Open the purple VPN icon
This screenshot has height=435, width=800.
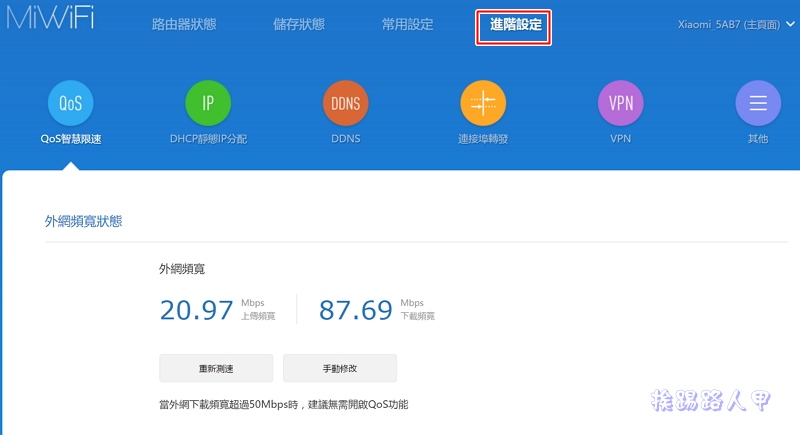[620, 103]
